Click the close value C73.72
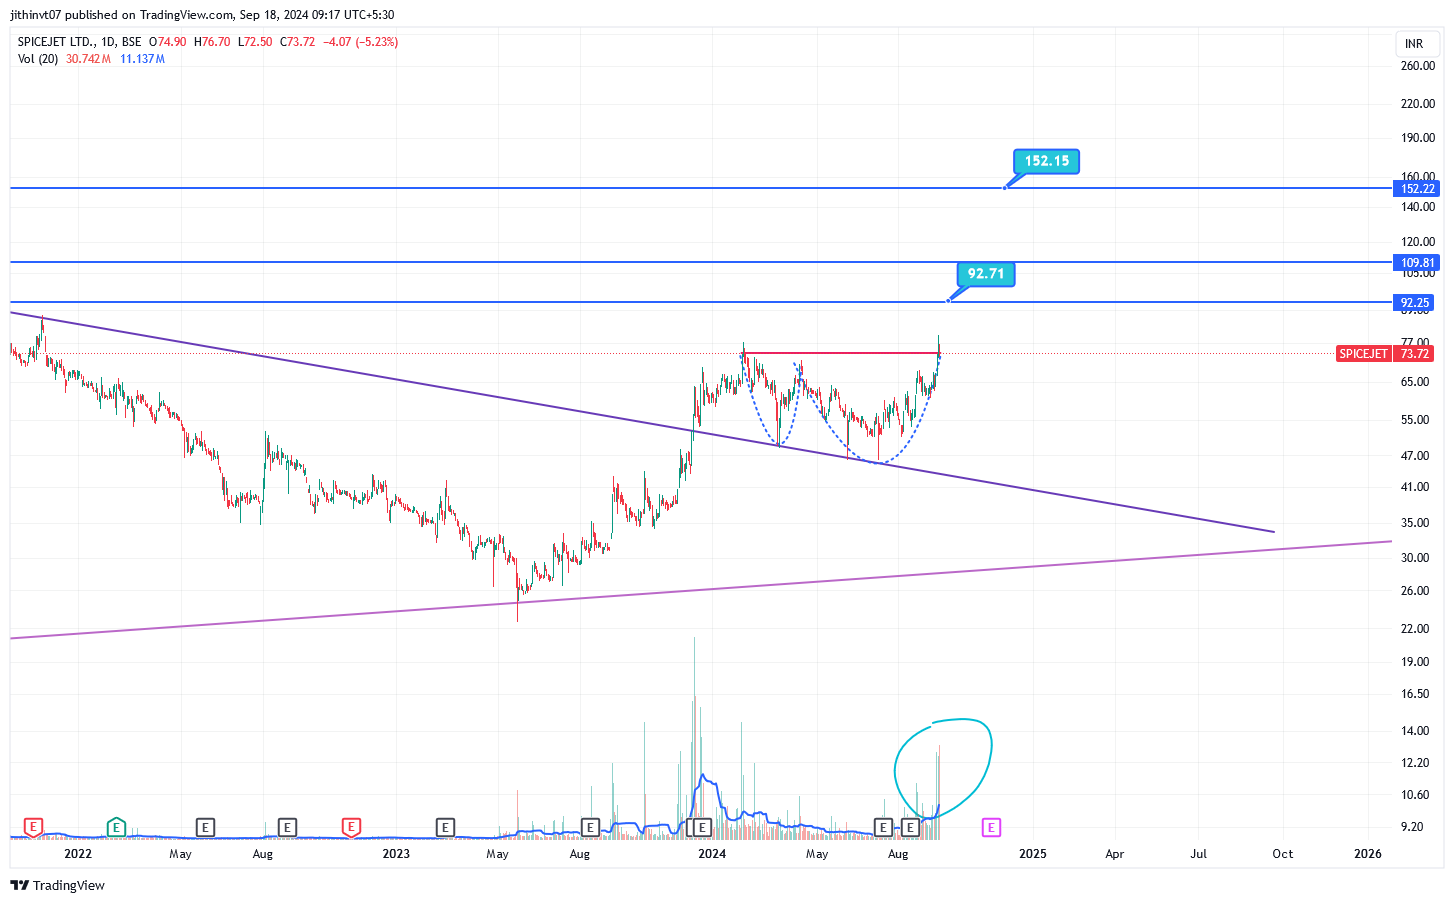Screen dimensions: 1454x903 tap(297, 42)
